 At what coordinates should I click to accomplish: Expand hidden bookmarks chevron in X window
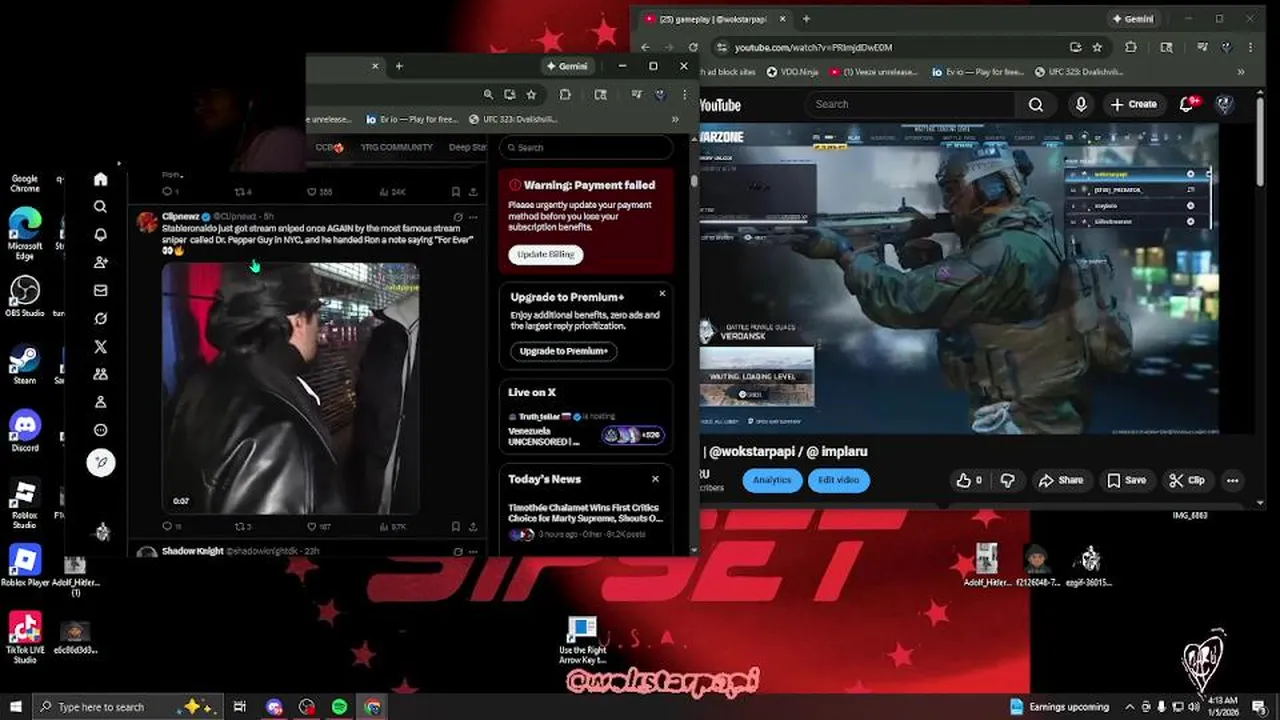click(x=675, y=119)
